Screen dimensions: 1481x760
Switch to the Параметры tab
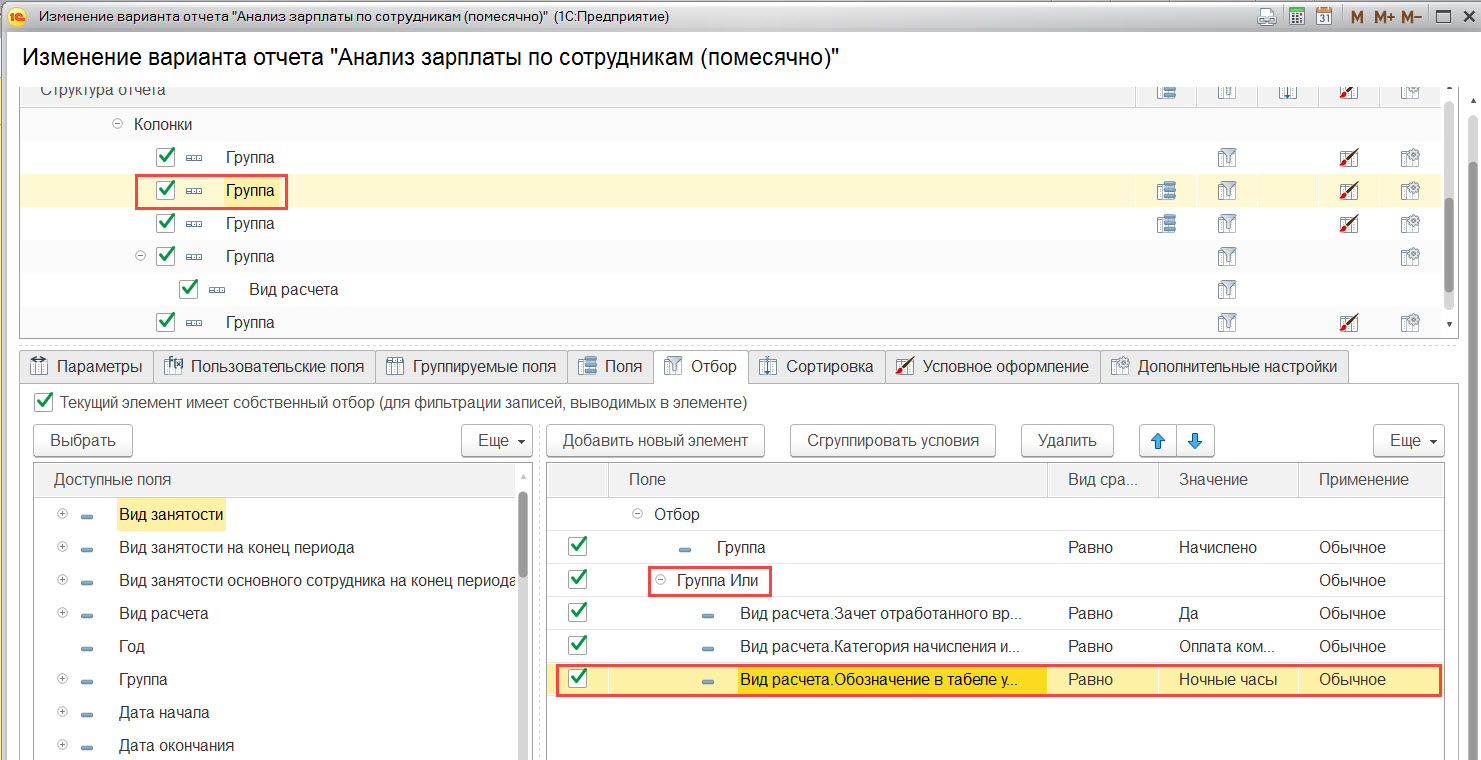(86, 366)
